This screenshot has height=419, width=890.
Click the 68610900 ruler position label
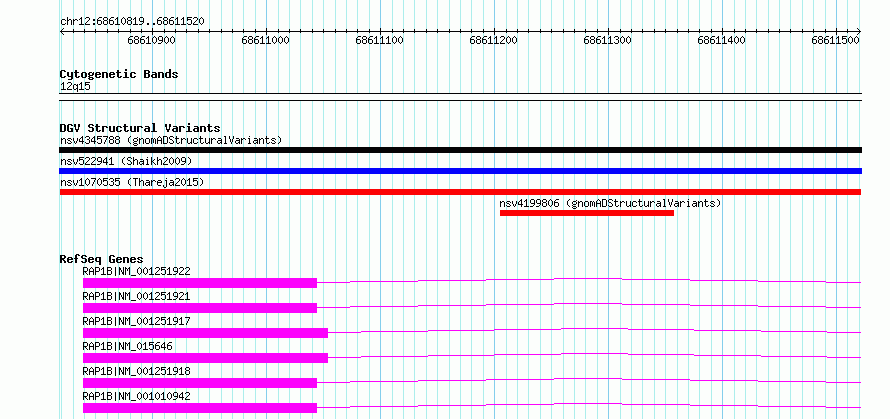pos(152,40)
